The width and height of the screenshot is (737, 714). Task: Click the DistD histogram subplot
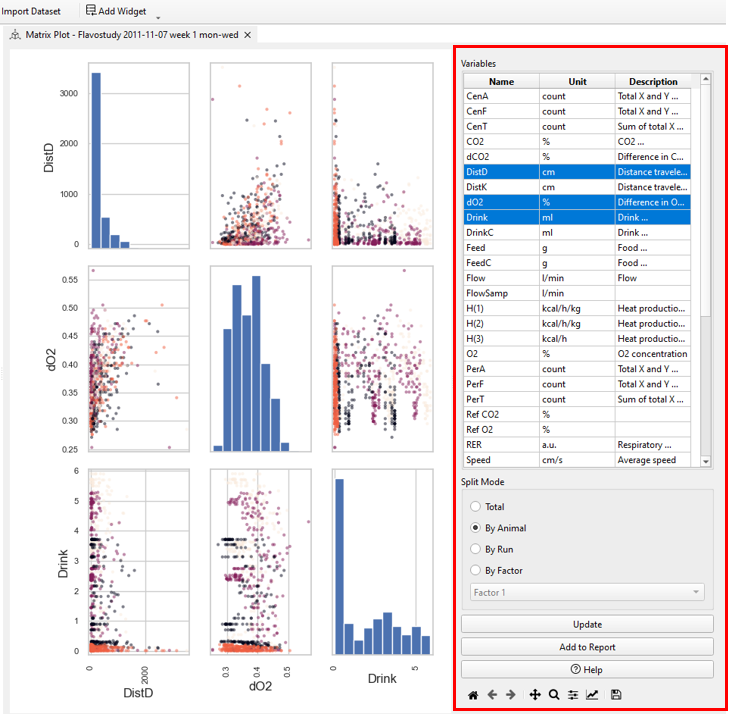[139, 156]
